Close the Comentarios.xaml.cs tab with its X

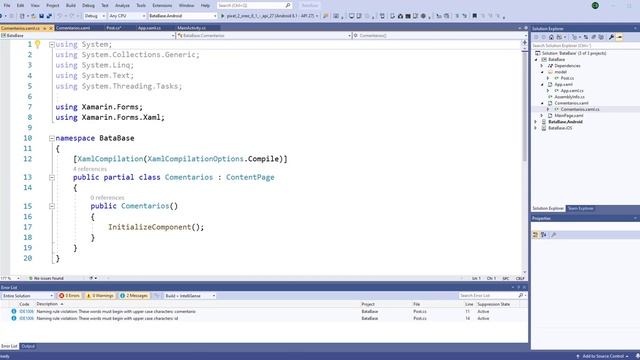pyautogui.click(x=51, y=28)
